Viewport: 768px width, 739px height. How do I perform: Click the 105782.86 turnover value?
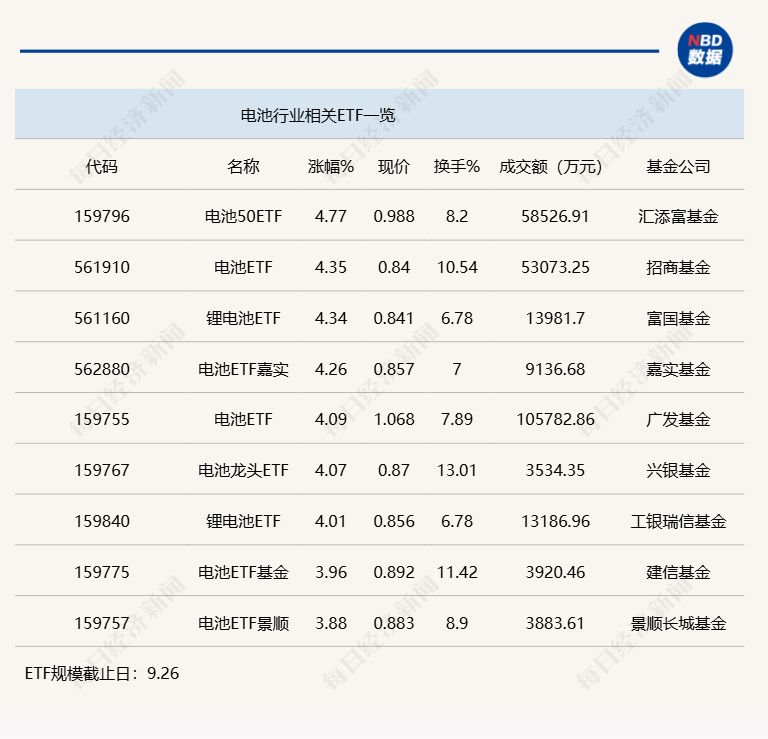point(555,419)
